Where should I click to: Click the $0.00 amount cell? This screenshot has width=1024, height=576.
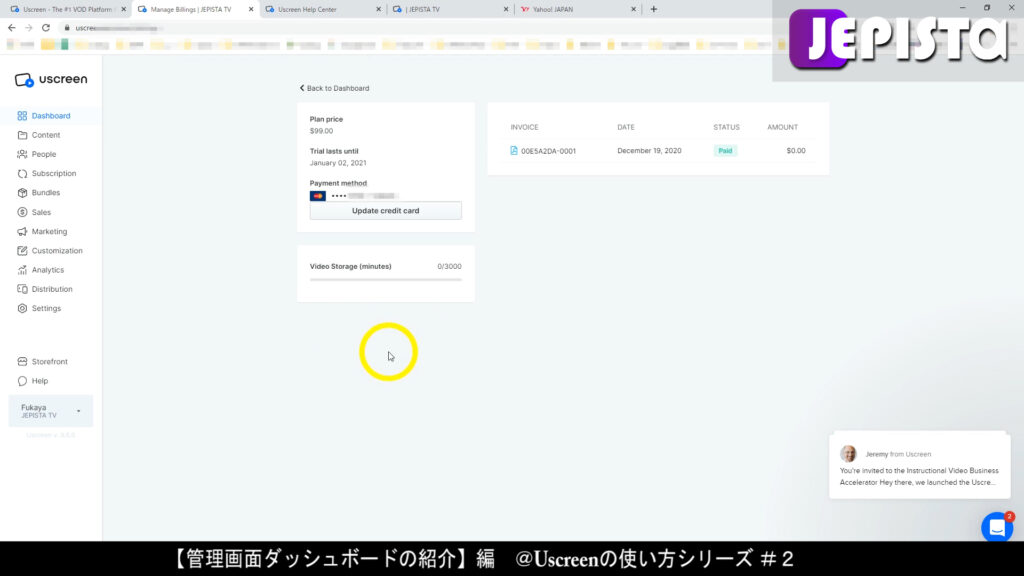click(x=796, y=151)
